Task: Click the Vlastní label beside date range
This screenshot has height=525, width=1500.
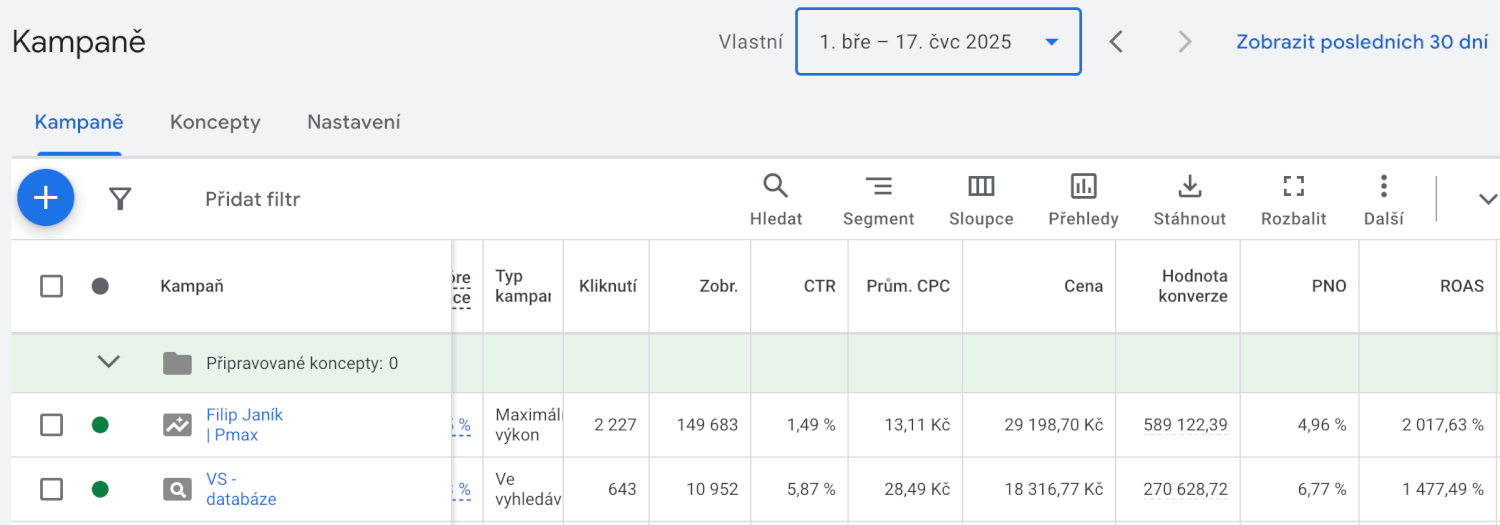Action: pyautogui.click(x=751, y=42)
